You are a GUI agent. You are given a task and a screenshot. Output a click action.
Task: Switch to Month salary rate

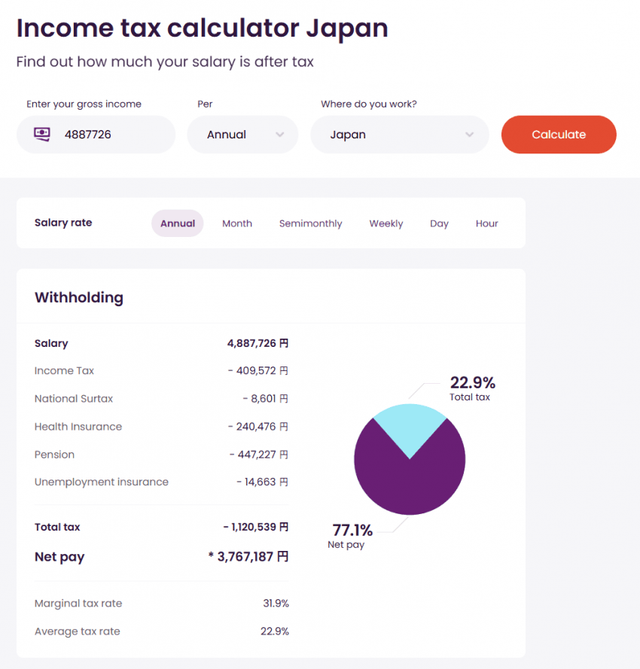tap(237, 223)
